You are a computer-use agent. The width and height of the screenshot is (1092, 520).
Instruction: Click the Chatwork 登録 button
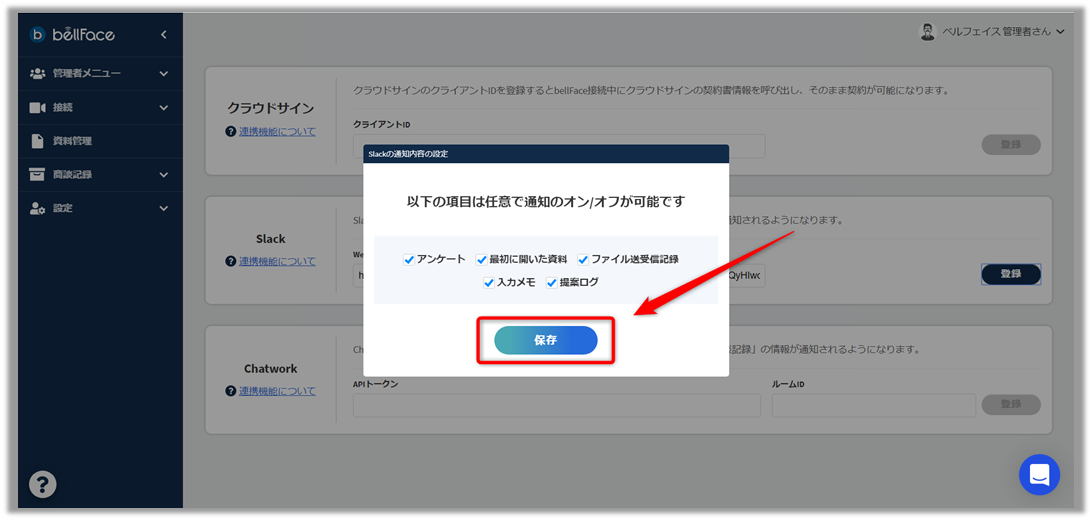click(x=1011, y=404)
